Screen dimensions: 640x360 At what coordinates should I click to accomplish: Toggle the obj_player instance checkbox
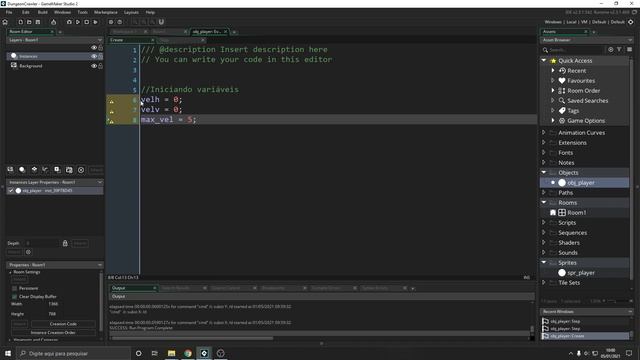pos(11,191)
